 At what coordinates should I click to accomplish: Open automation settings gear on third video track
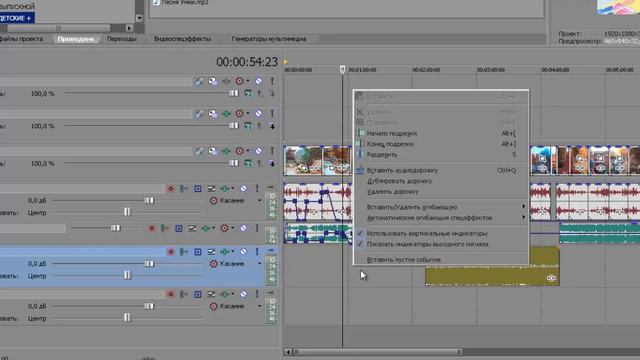pos(240,151)
